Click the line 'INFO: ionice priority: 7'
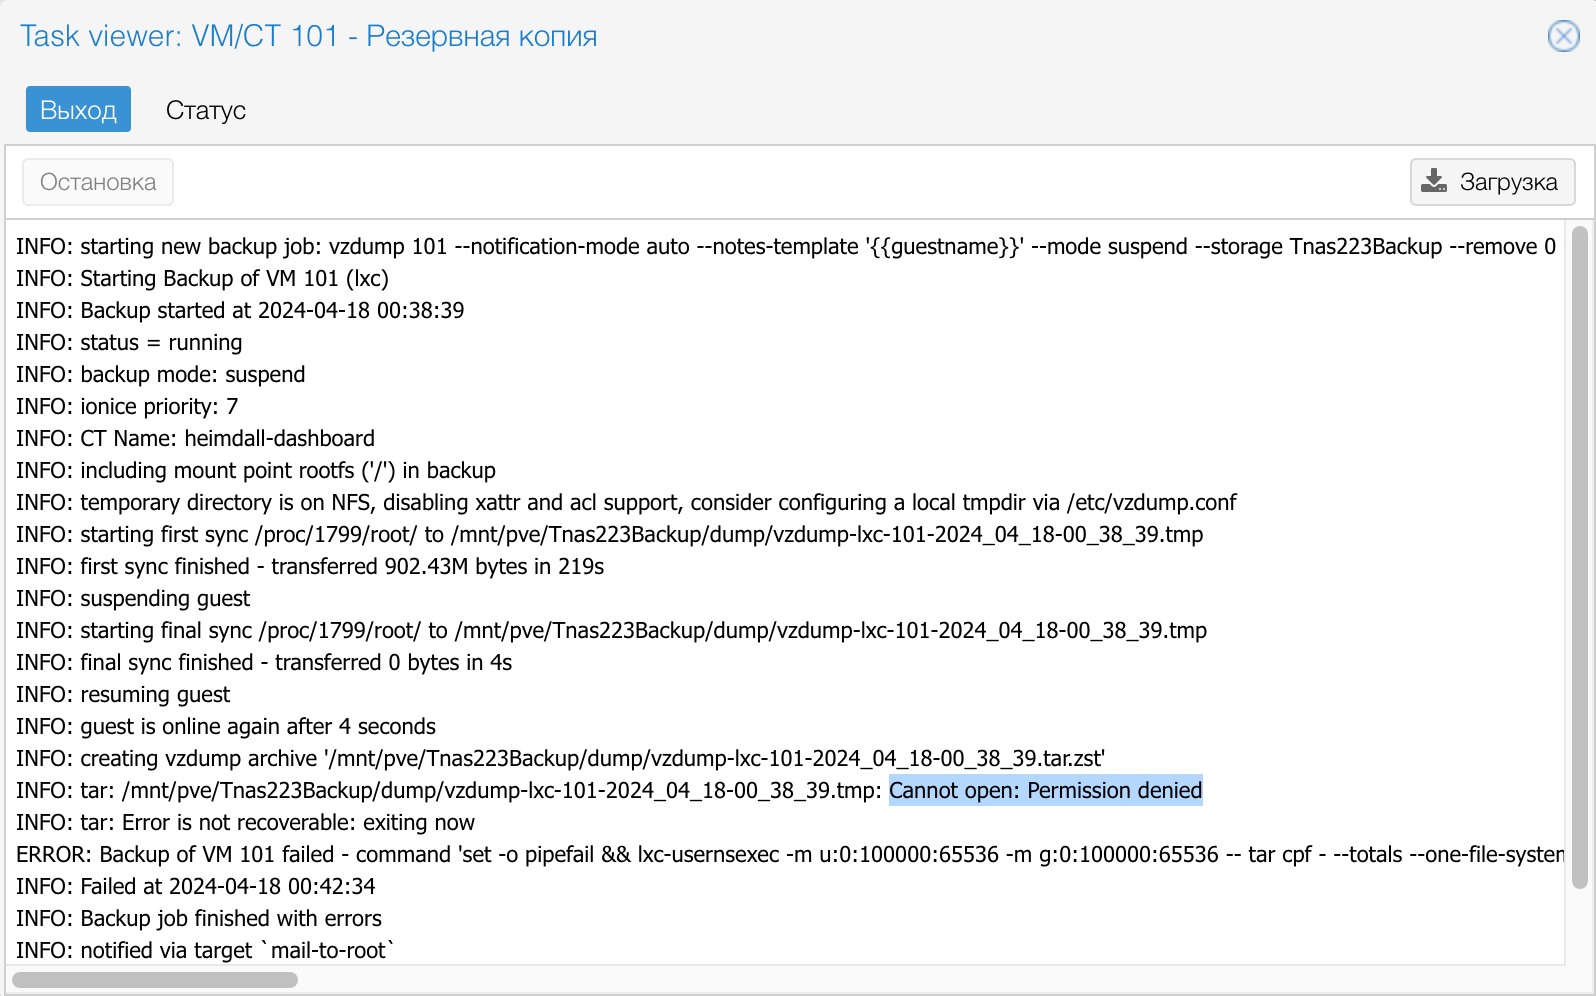This screenshot has width=1596, height=996. tap(127, 406)
